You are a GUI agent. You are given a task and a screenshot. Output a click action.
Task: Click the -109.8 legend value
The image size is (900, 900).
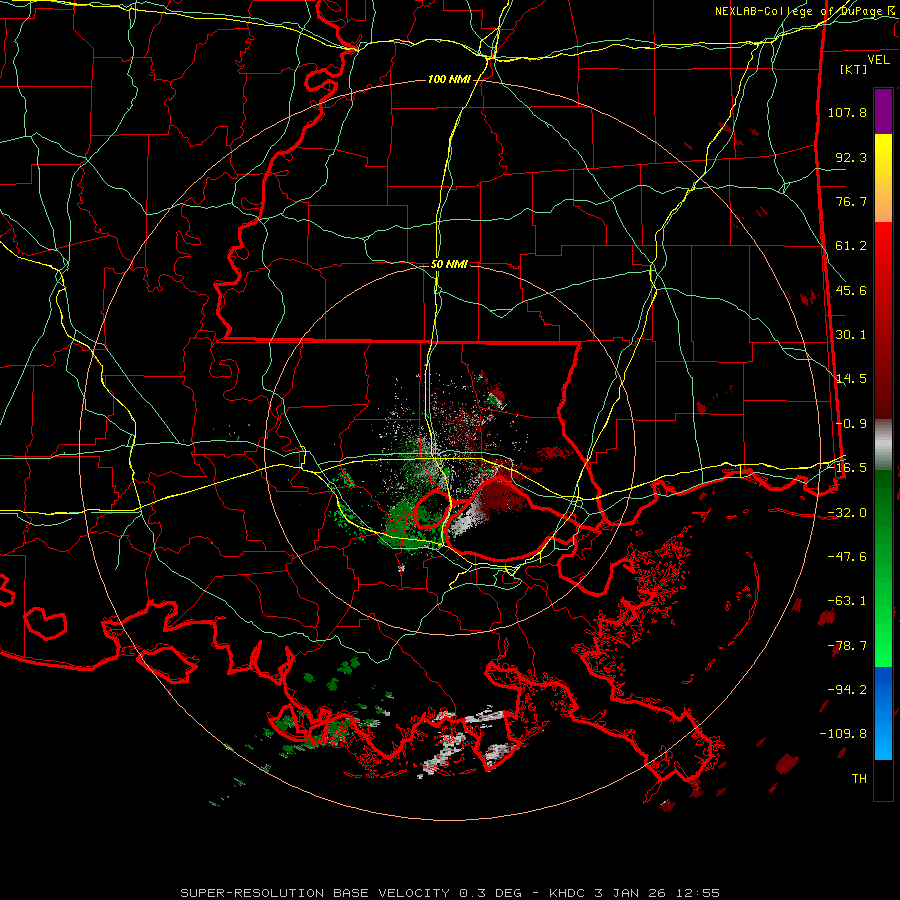tap(843, 734)
